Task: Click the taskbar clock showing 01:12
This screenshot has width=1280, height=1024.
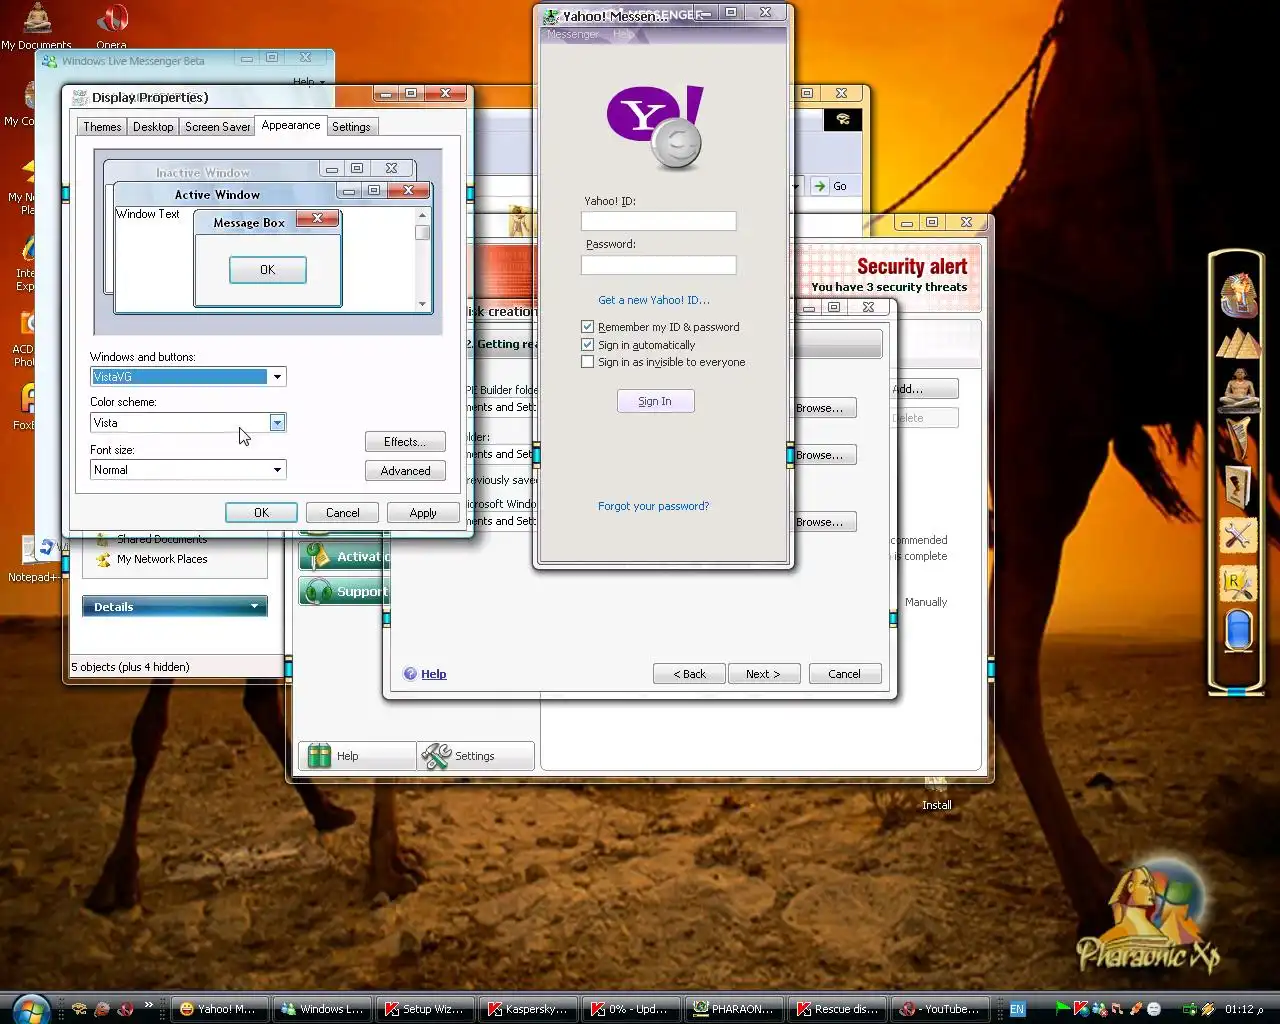Action: tap(1244, 1009)
